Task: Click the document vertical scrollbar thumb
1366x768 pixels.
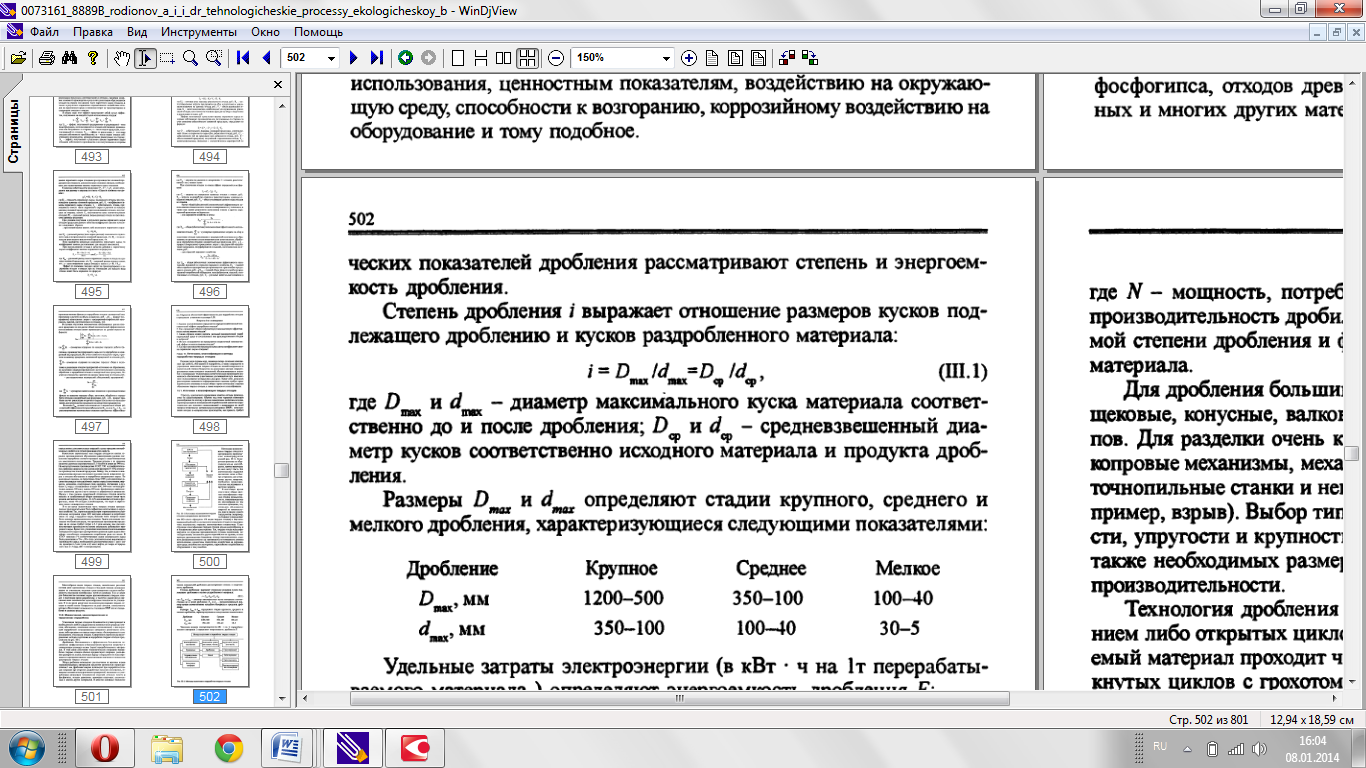Action: [x=1353, y=453]
